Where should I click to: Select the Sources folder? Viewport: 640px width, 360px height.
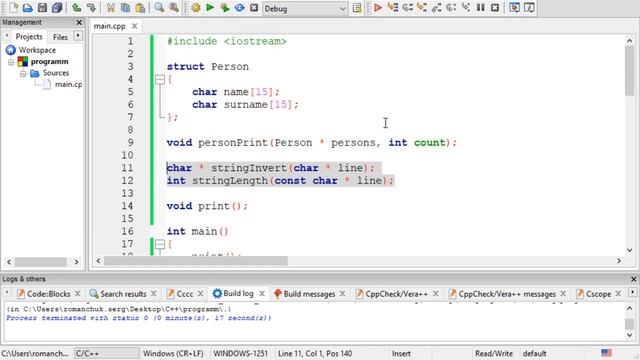click(x=56, y=73)
